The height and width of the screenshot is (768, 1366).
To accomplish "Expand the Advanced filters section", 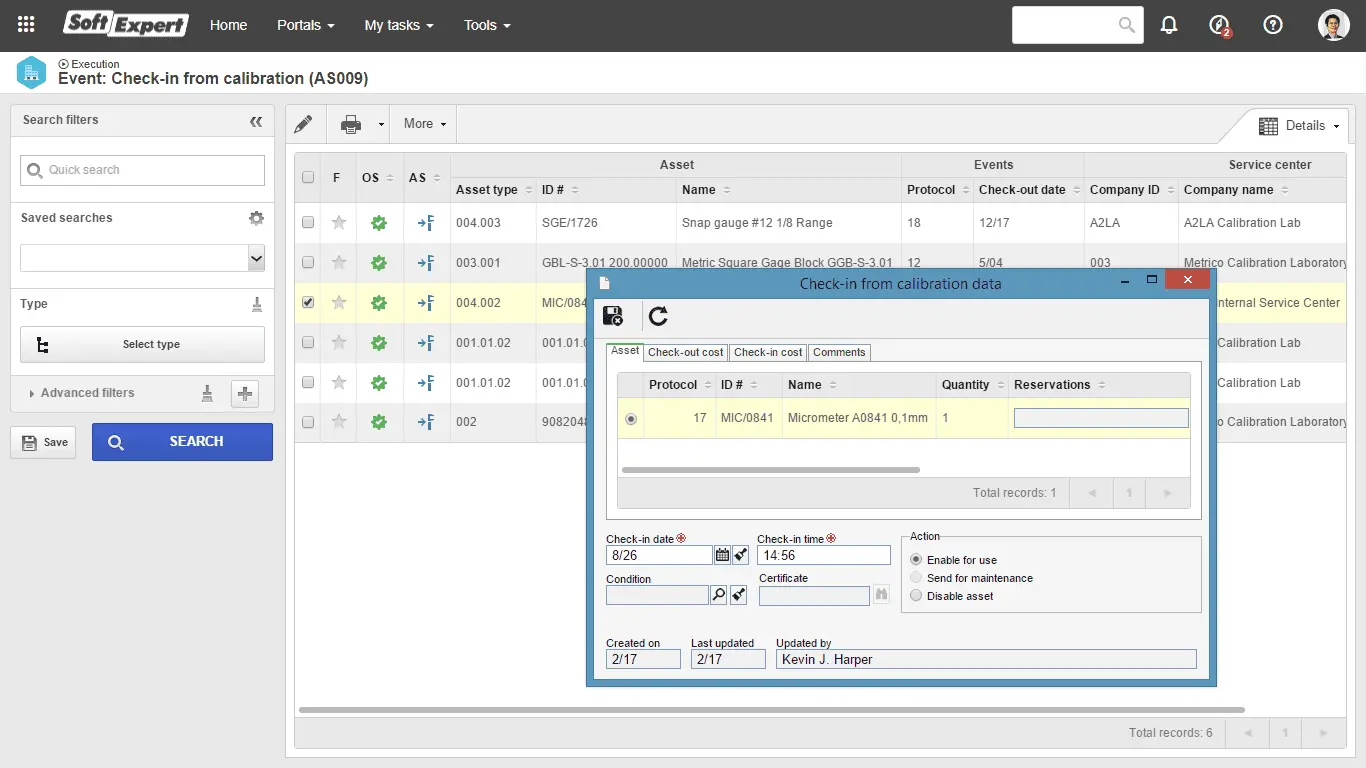I will (x=87, y=393).
